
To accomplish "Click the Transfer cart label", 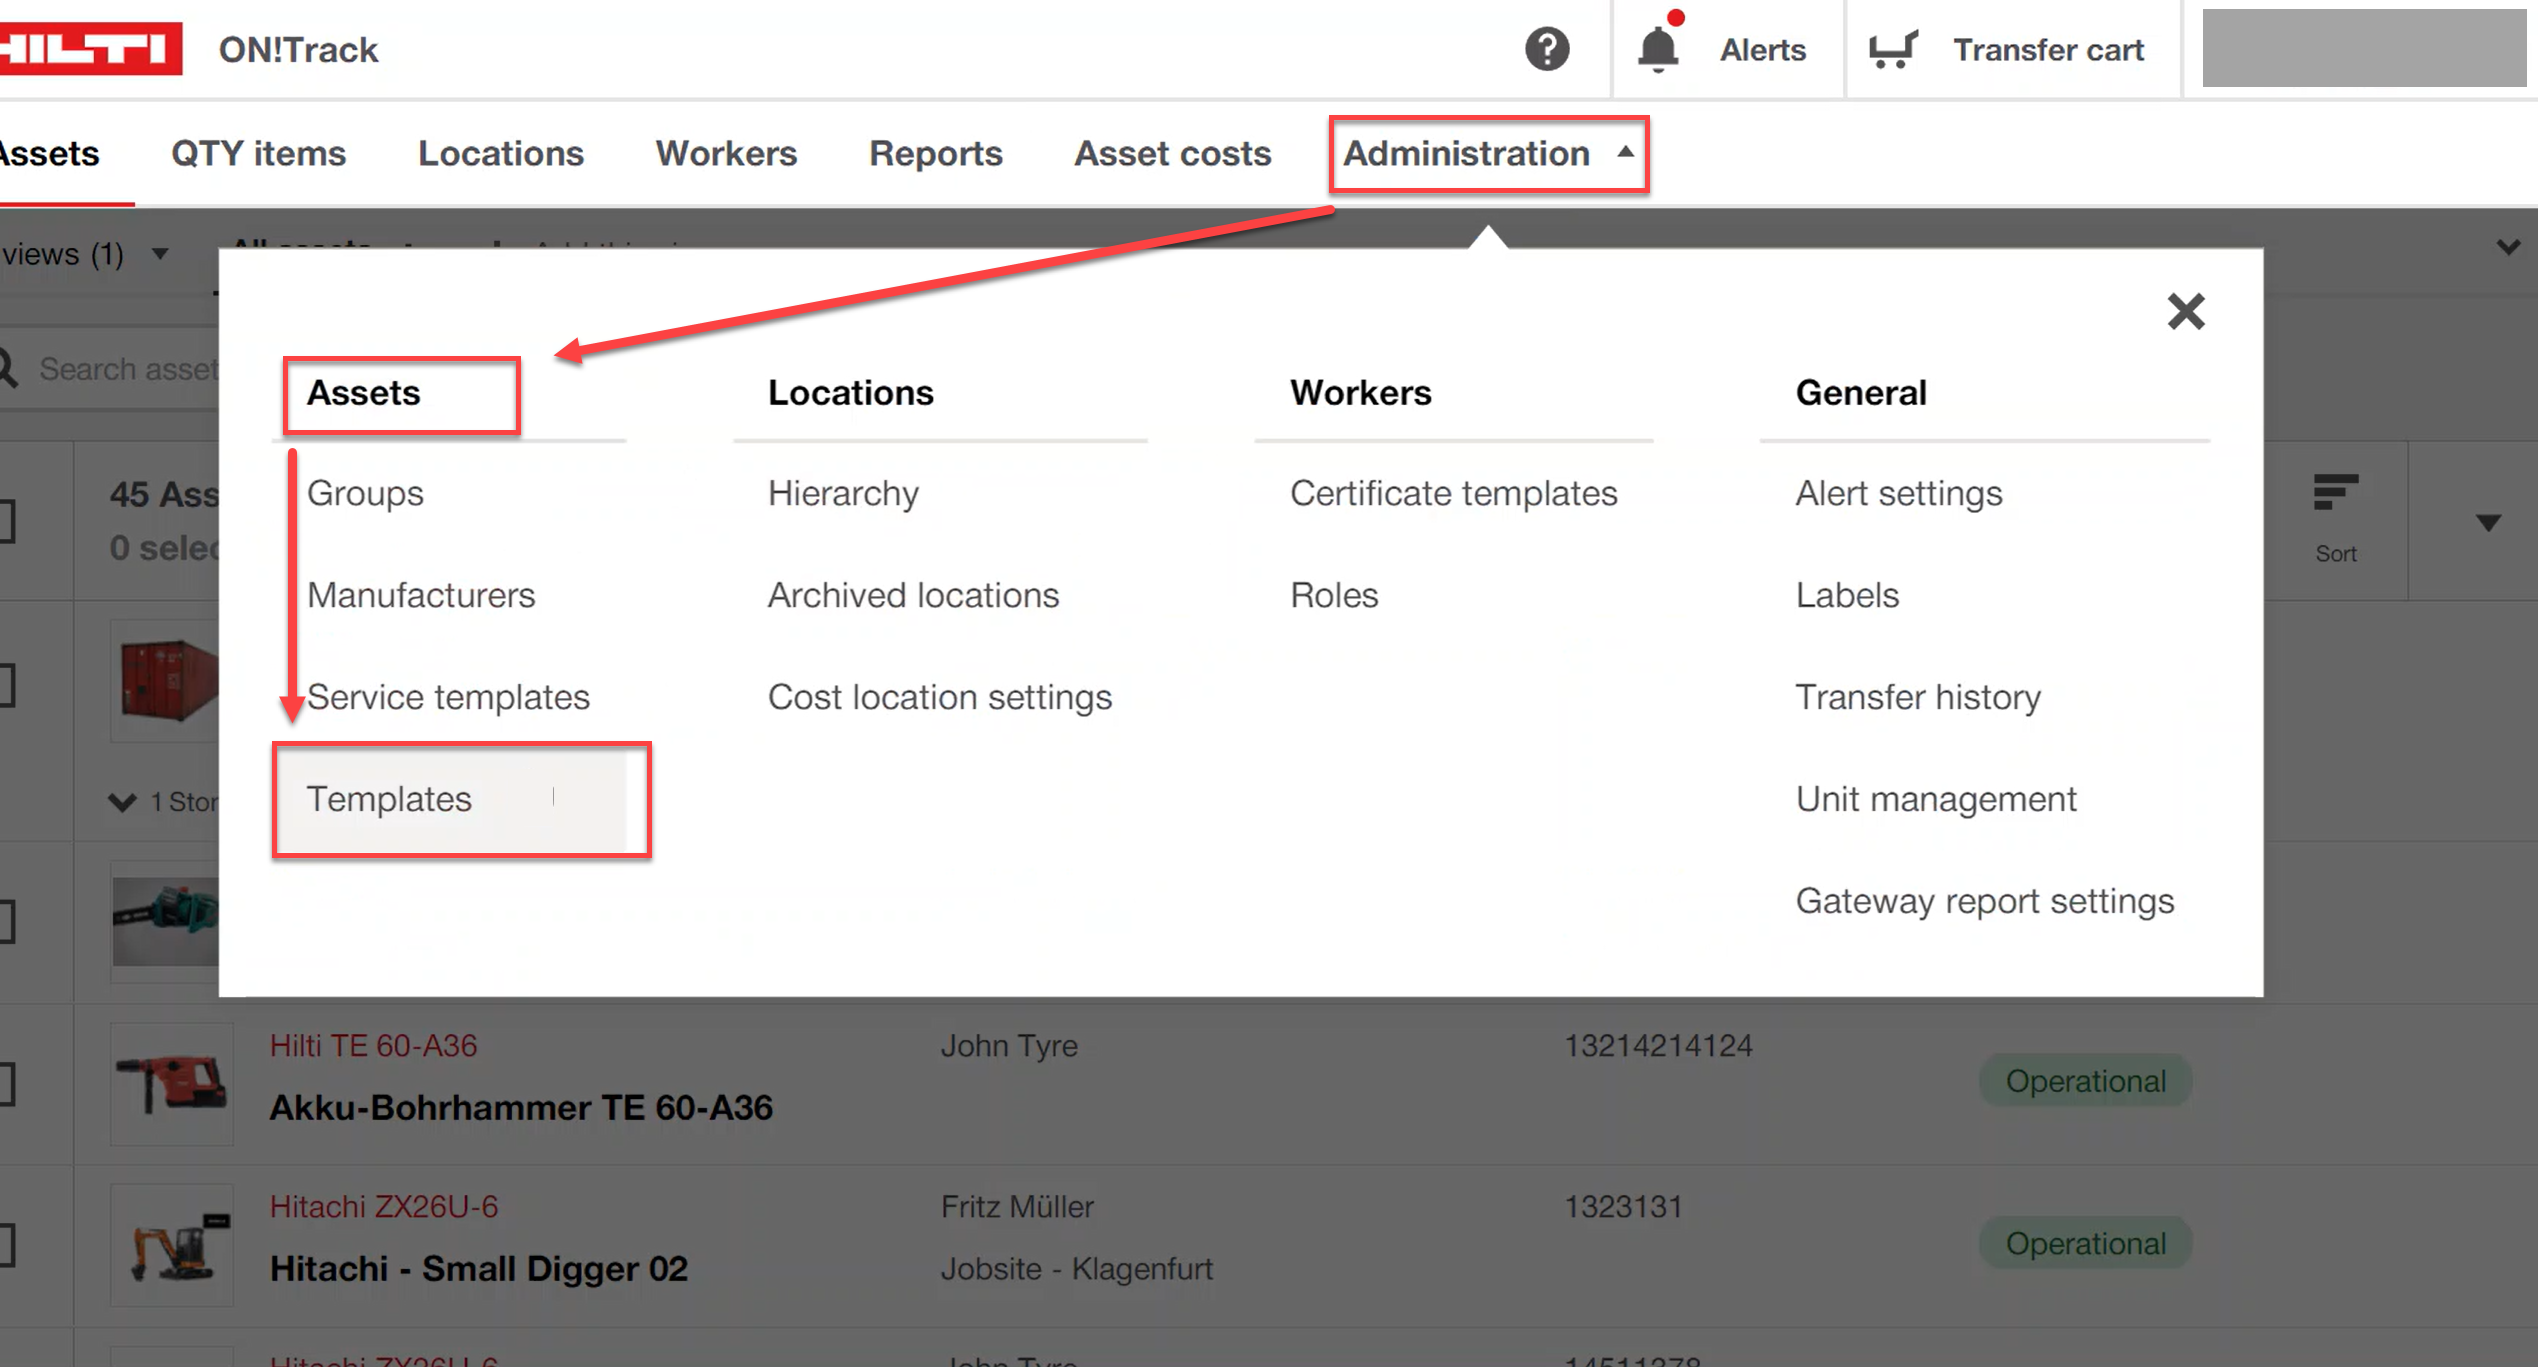I will pyautogui.click(x=2048, y=49).
